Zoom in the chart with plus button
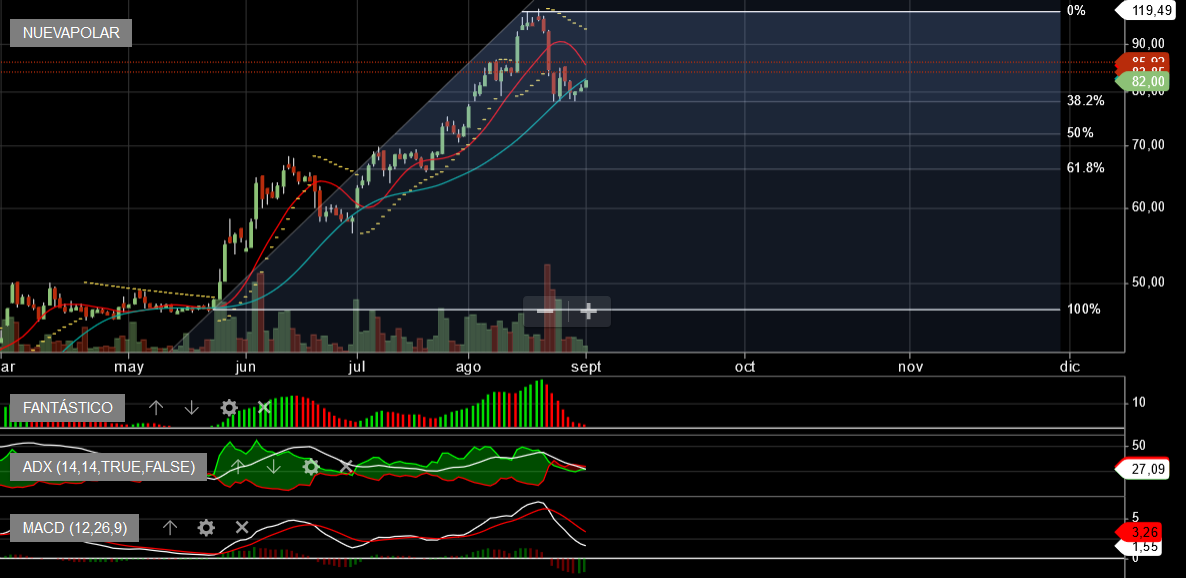Image resolution: width=1186 pixels, height=578 pixels. point(589,311)
